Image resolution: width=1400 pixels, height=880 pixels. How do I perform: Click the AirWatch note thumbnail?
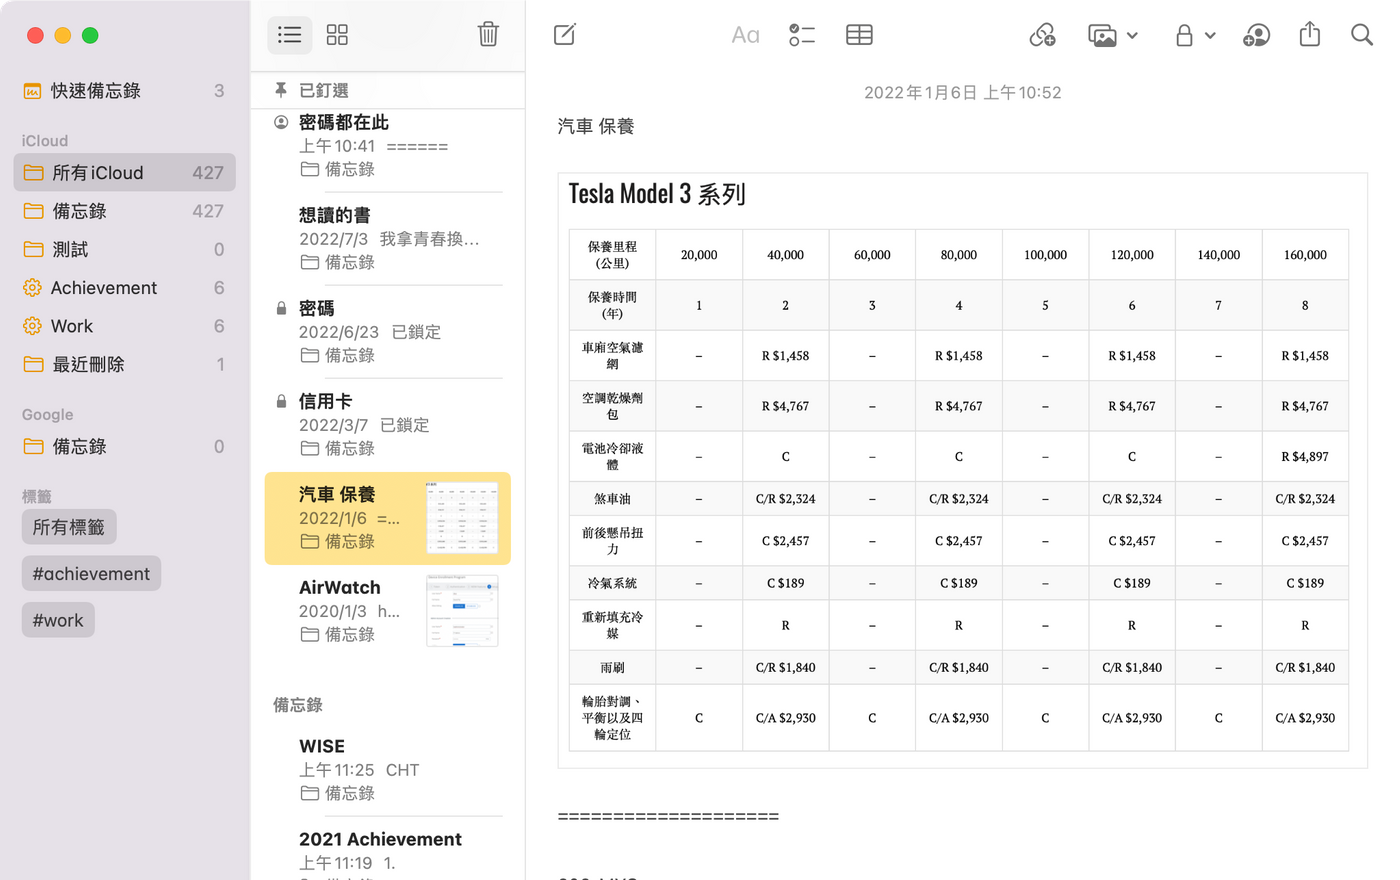coord(462,611)
